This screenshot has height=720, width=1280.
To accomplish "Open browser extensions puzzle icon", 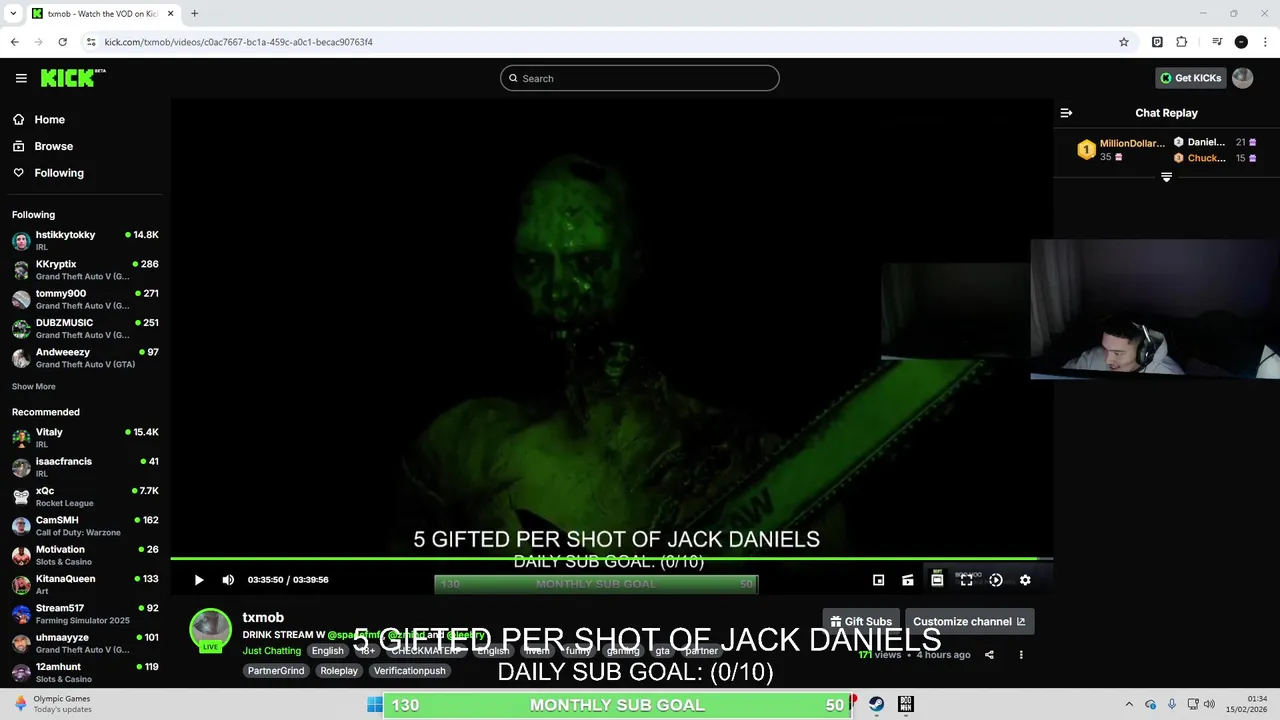I will point(1181,42).
